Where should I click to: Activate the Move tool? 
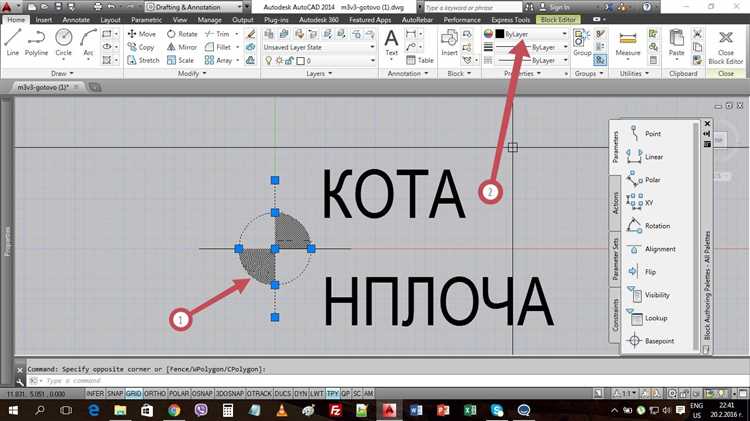[x=142, y=34]
